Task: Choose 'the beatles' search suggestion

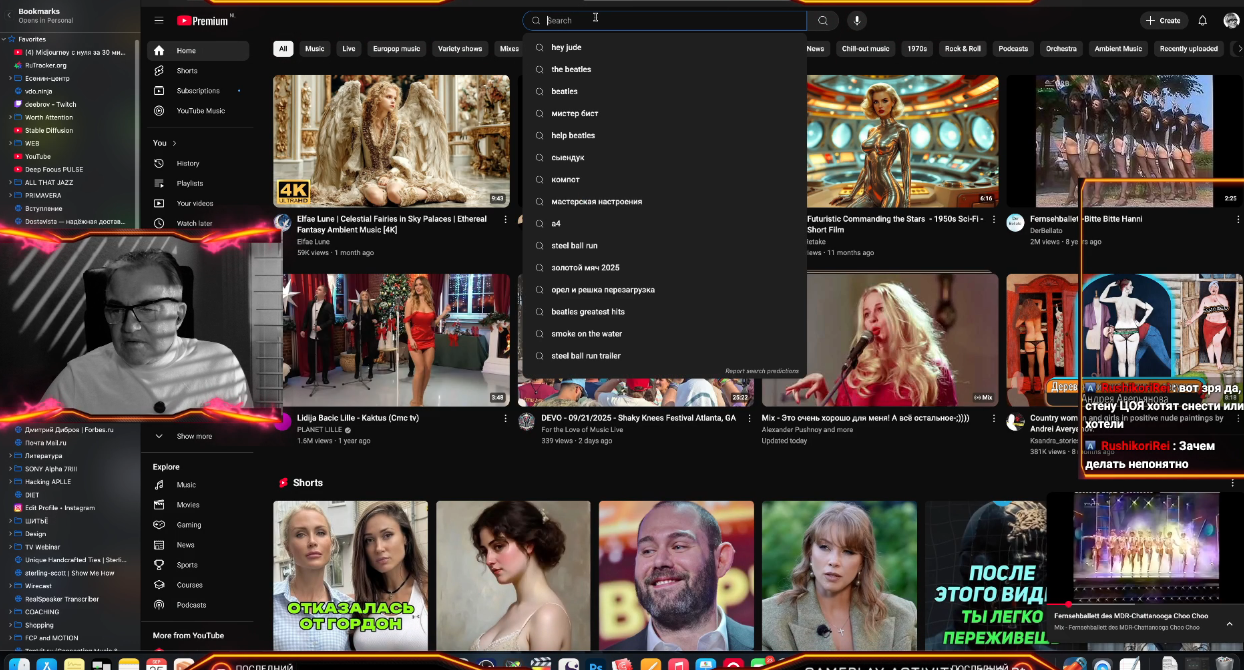Action: (x=664, y=69)
